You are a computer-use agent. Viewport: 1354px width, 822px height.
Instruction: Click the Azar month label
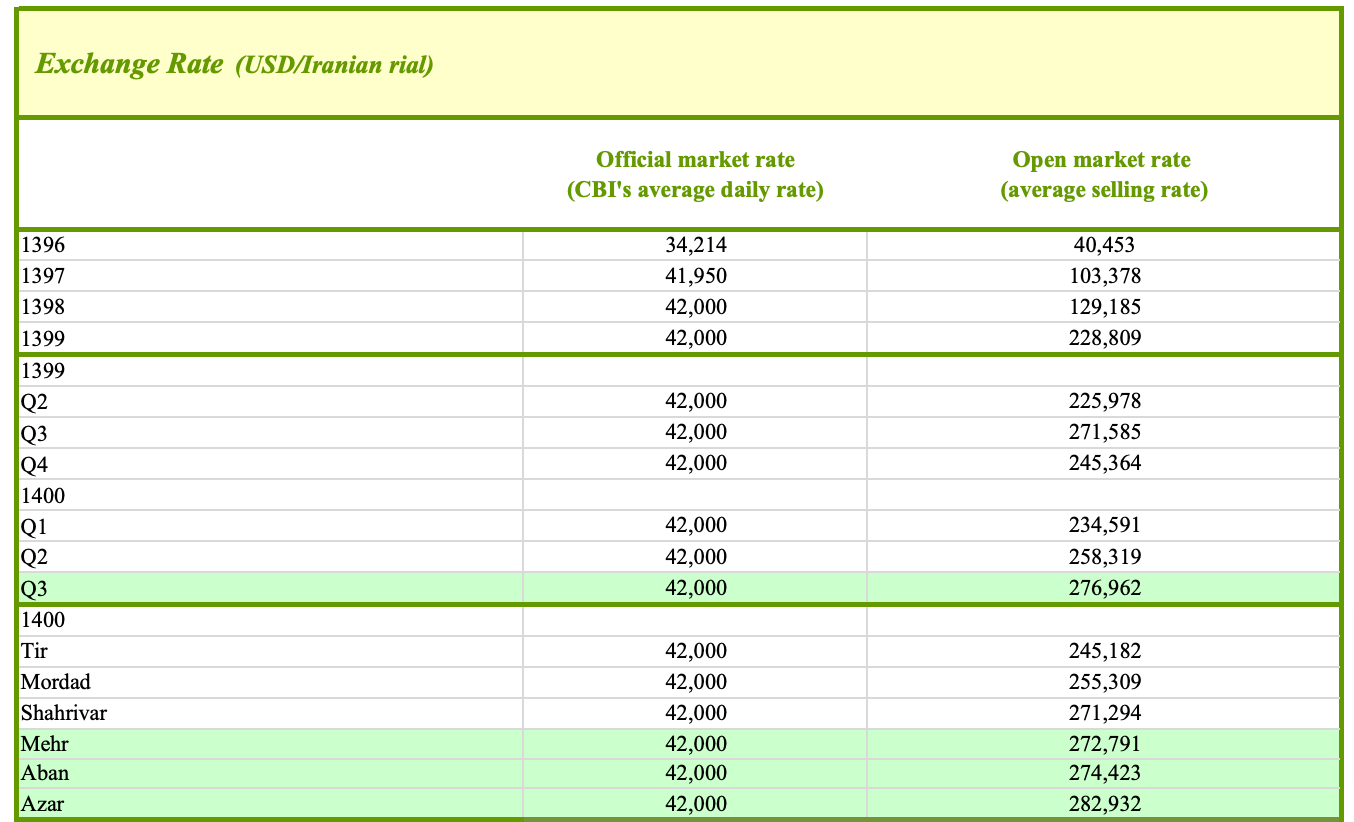[x=41, y=804]
